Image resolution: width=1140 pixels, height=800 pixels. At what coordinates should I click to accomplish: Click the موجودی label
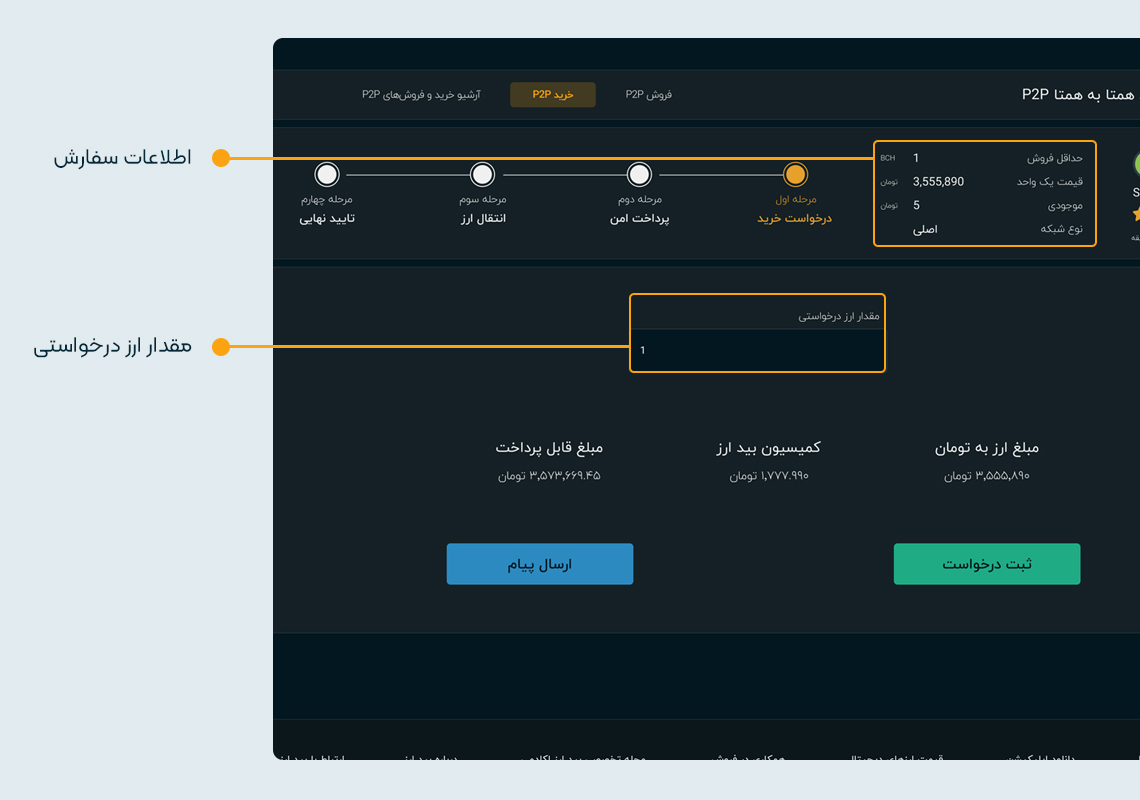point(1065,206)
